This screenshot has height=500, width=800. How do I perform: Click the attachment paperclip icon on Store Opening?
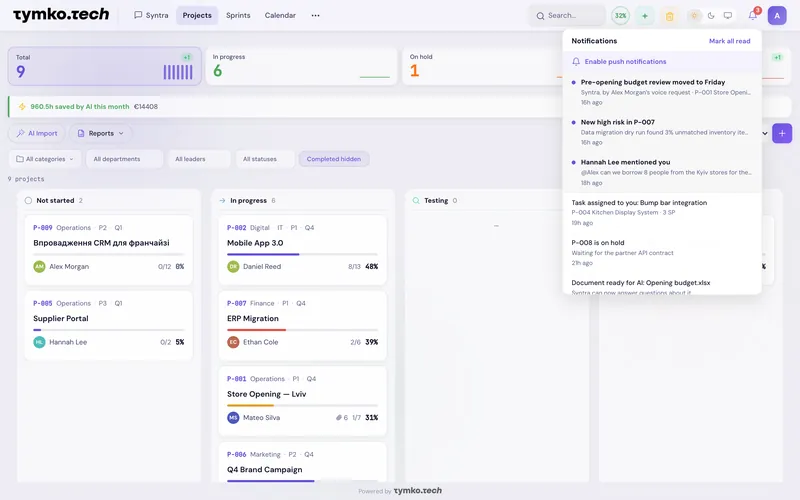click(339, 417)
